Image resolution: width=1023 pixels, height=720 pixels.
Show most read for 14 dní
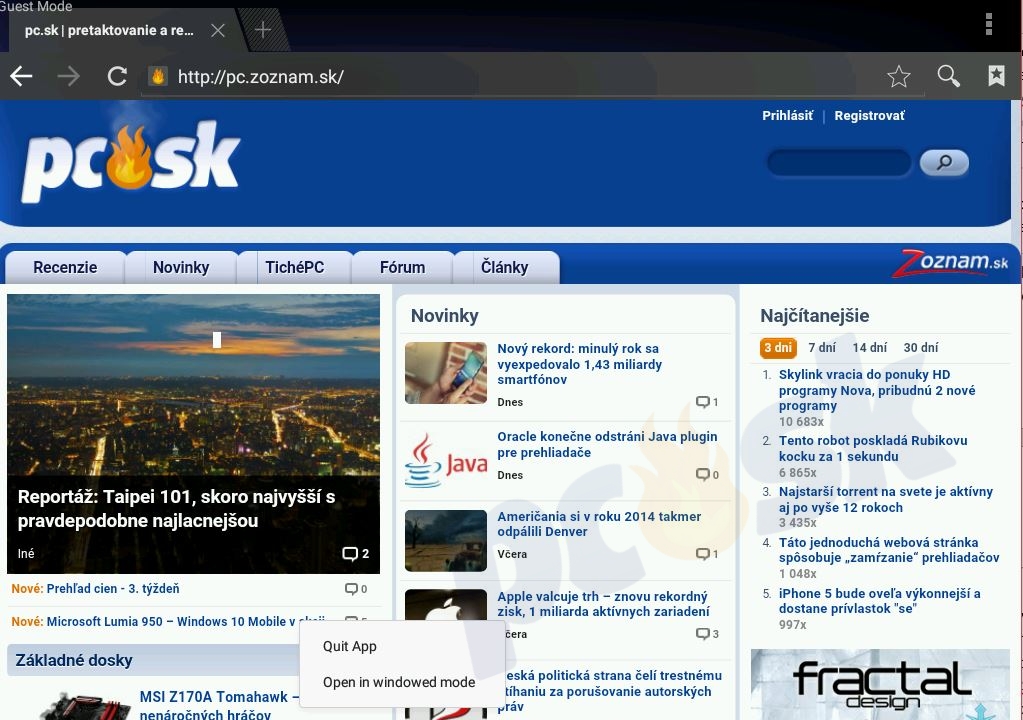point(870,348)
